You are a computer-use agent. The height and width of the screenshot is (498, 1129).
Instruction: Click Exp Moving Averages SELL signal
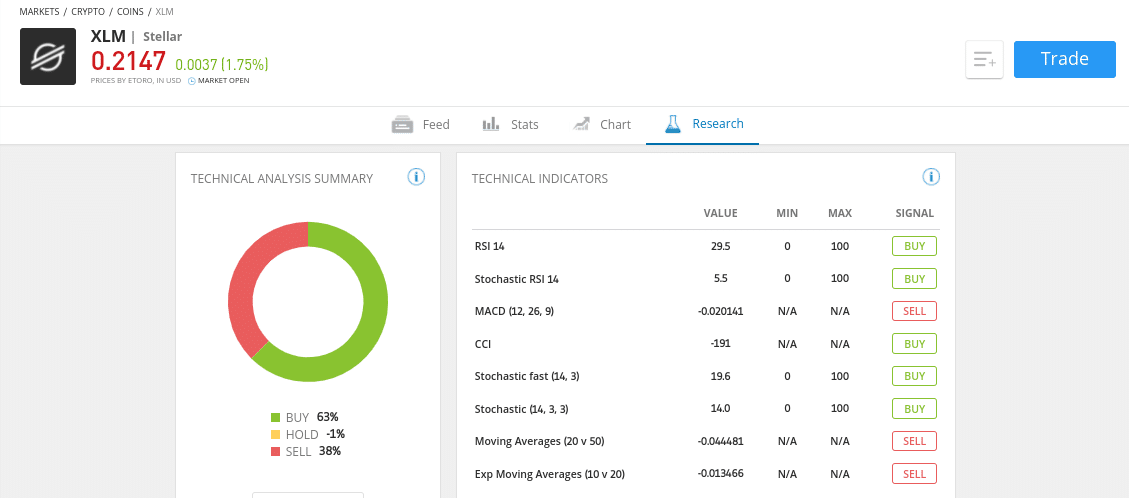coord(914,474)
